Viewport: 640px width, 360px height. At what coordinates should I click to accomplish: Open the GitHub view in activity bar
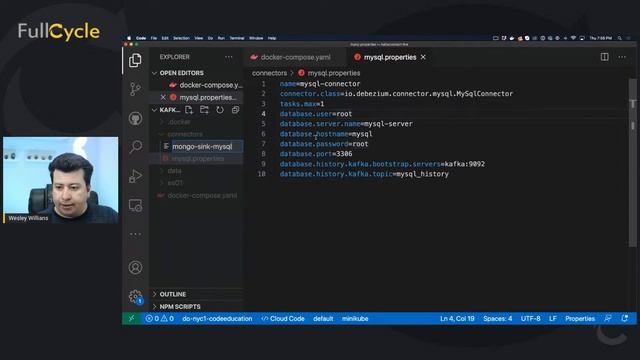coord(136,118)
